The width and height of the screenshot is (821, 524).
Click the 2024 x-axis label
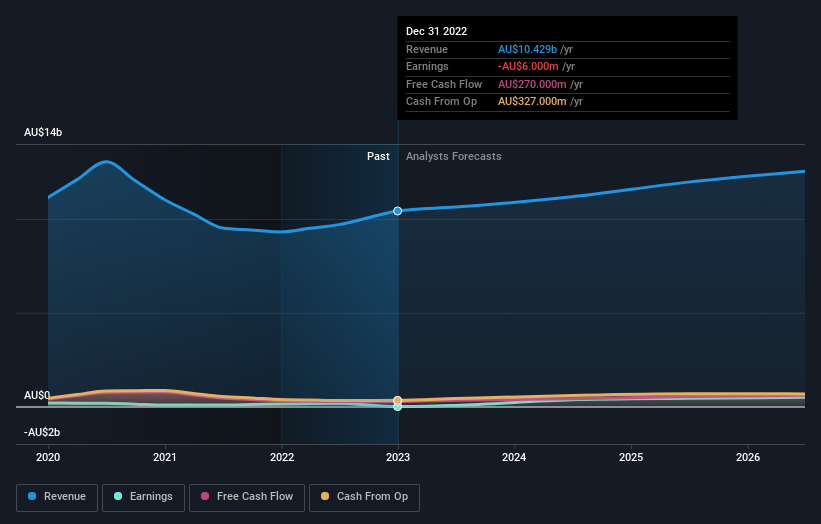514,457
